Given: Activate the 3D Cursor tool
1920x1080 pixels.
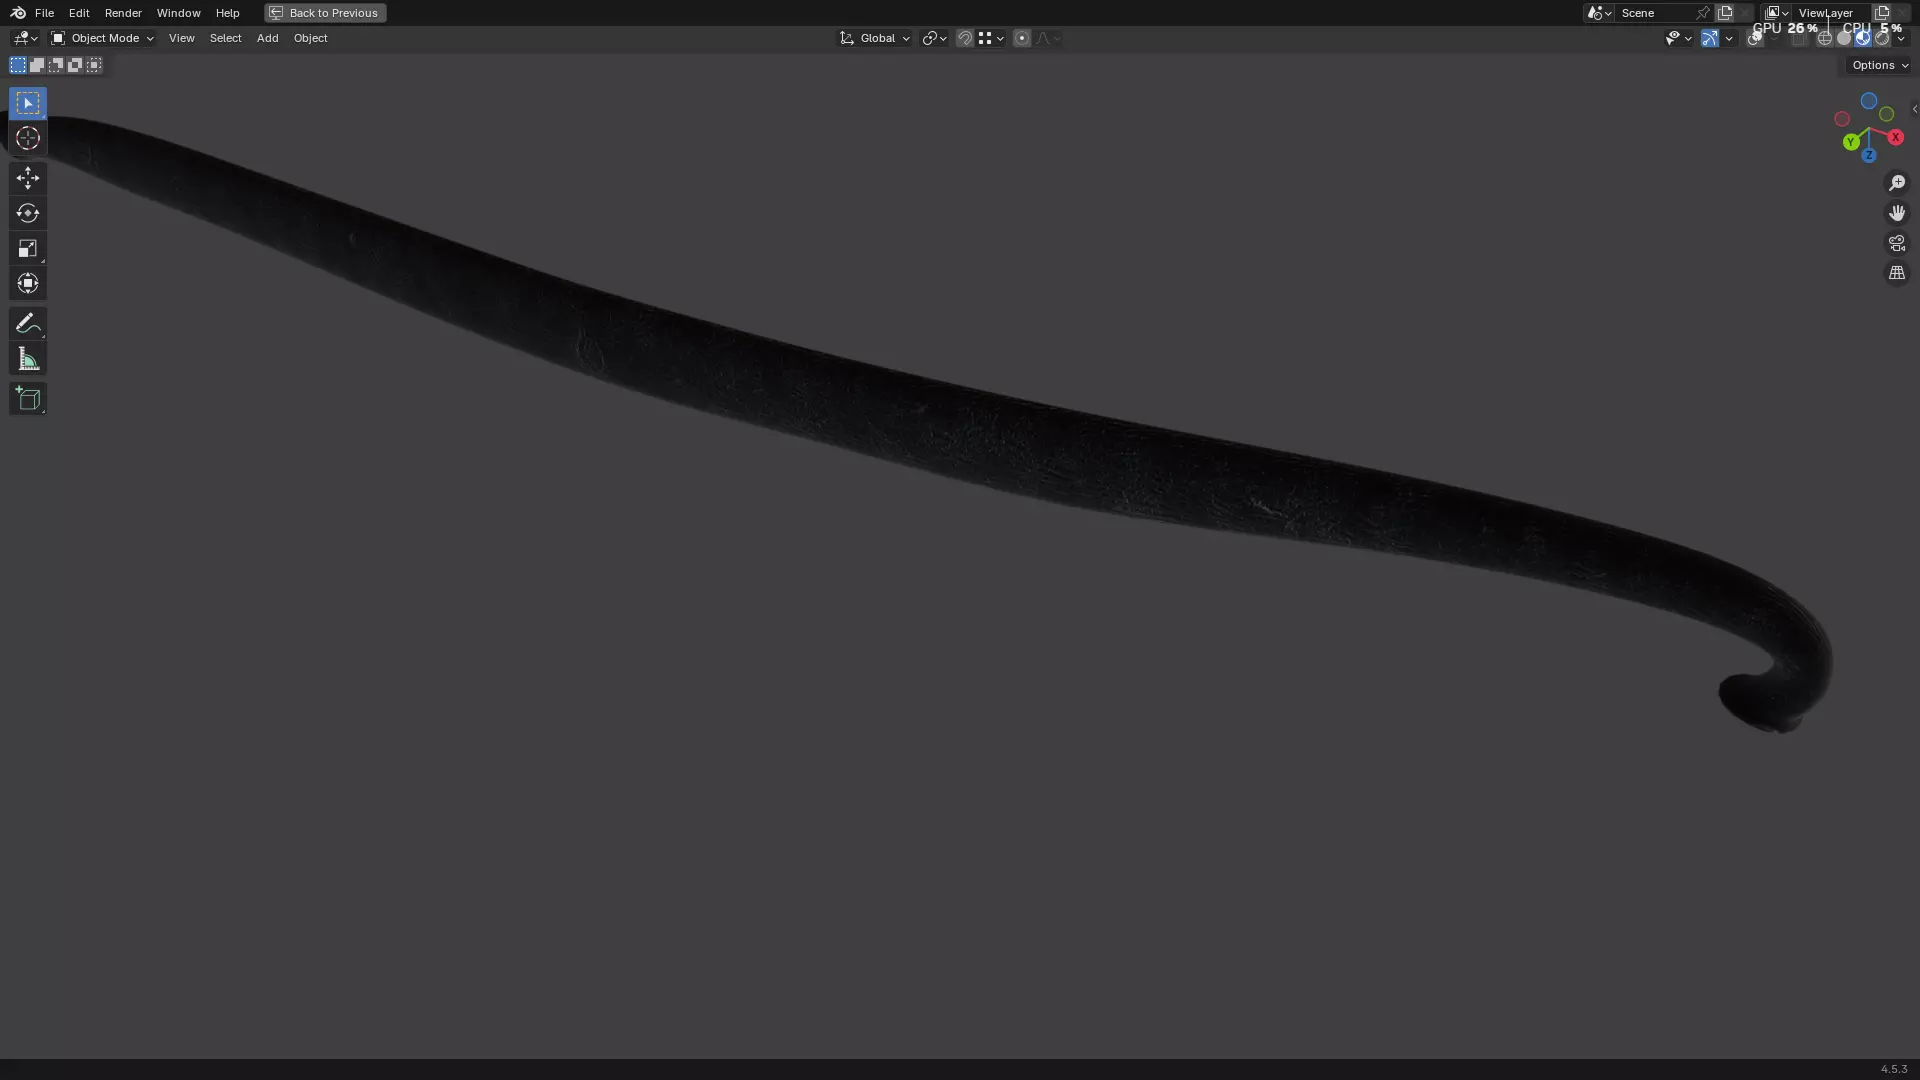Looking at the screenshot, I should tap(28, 138).
